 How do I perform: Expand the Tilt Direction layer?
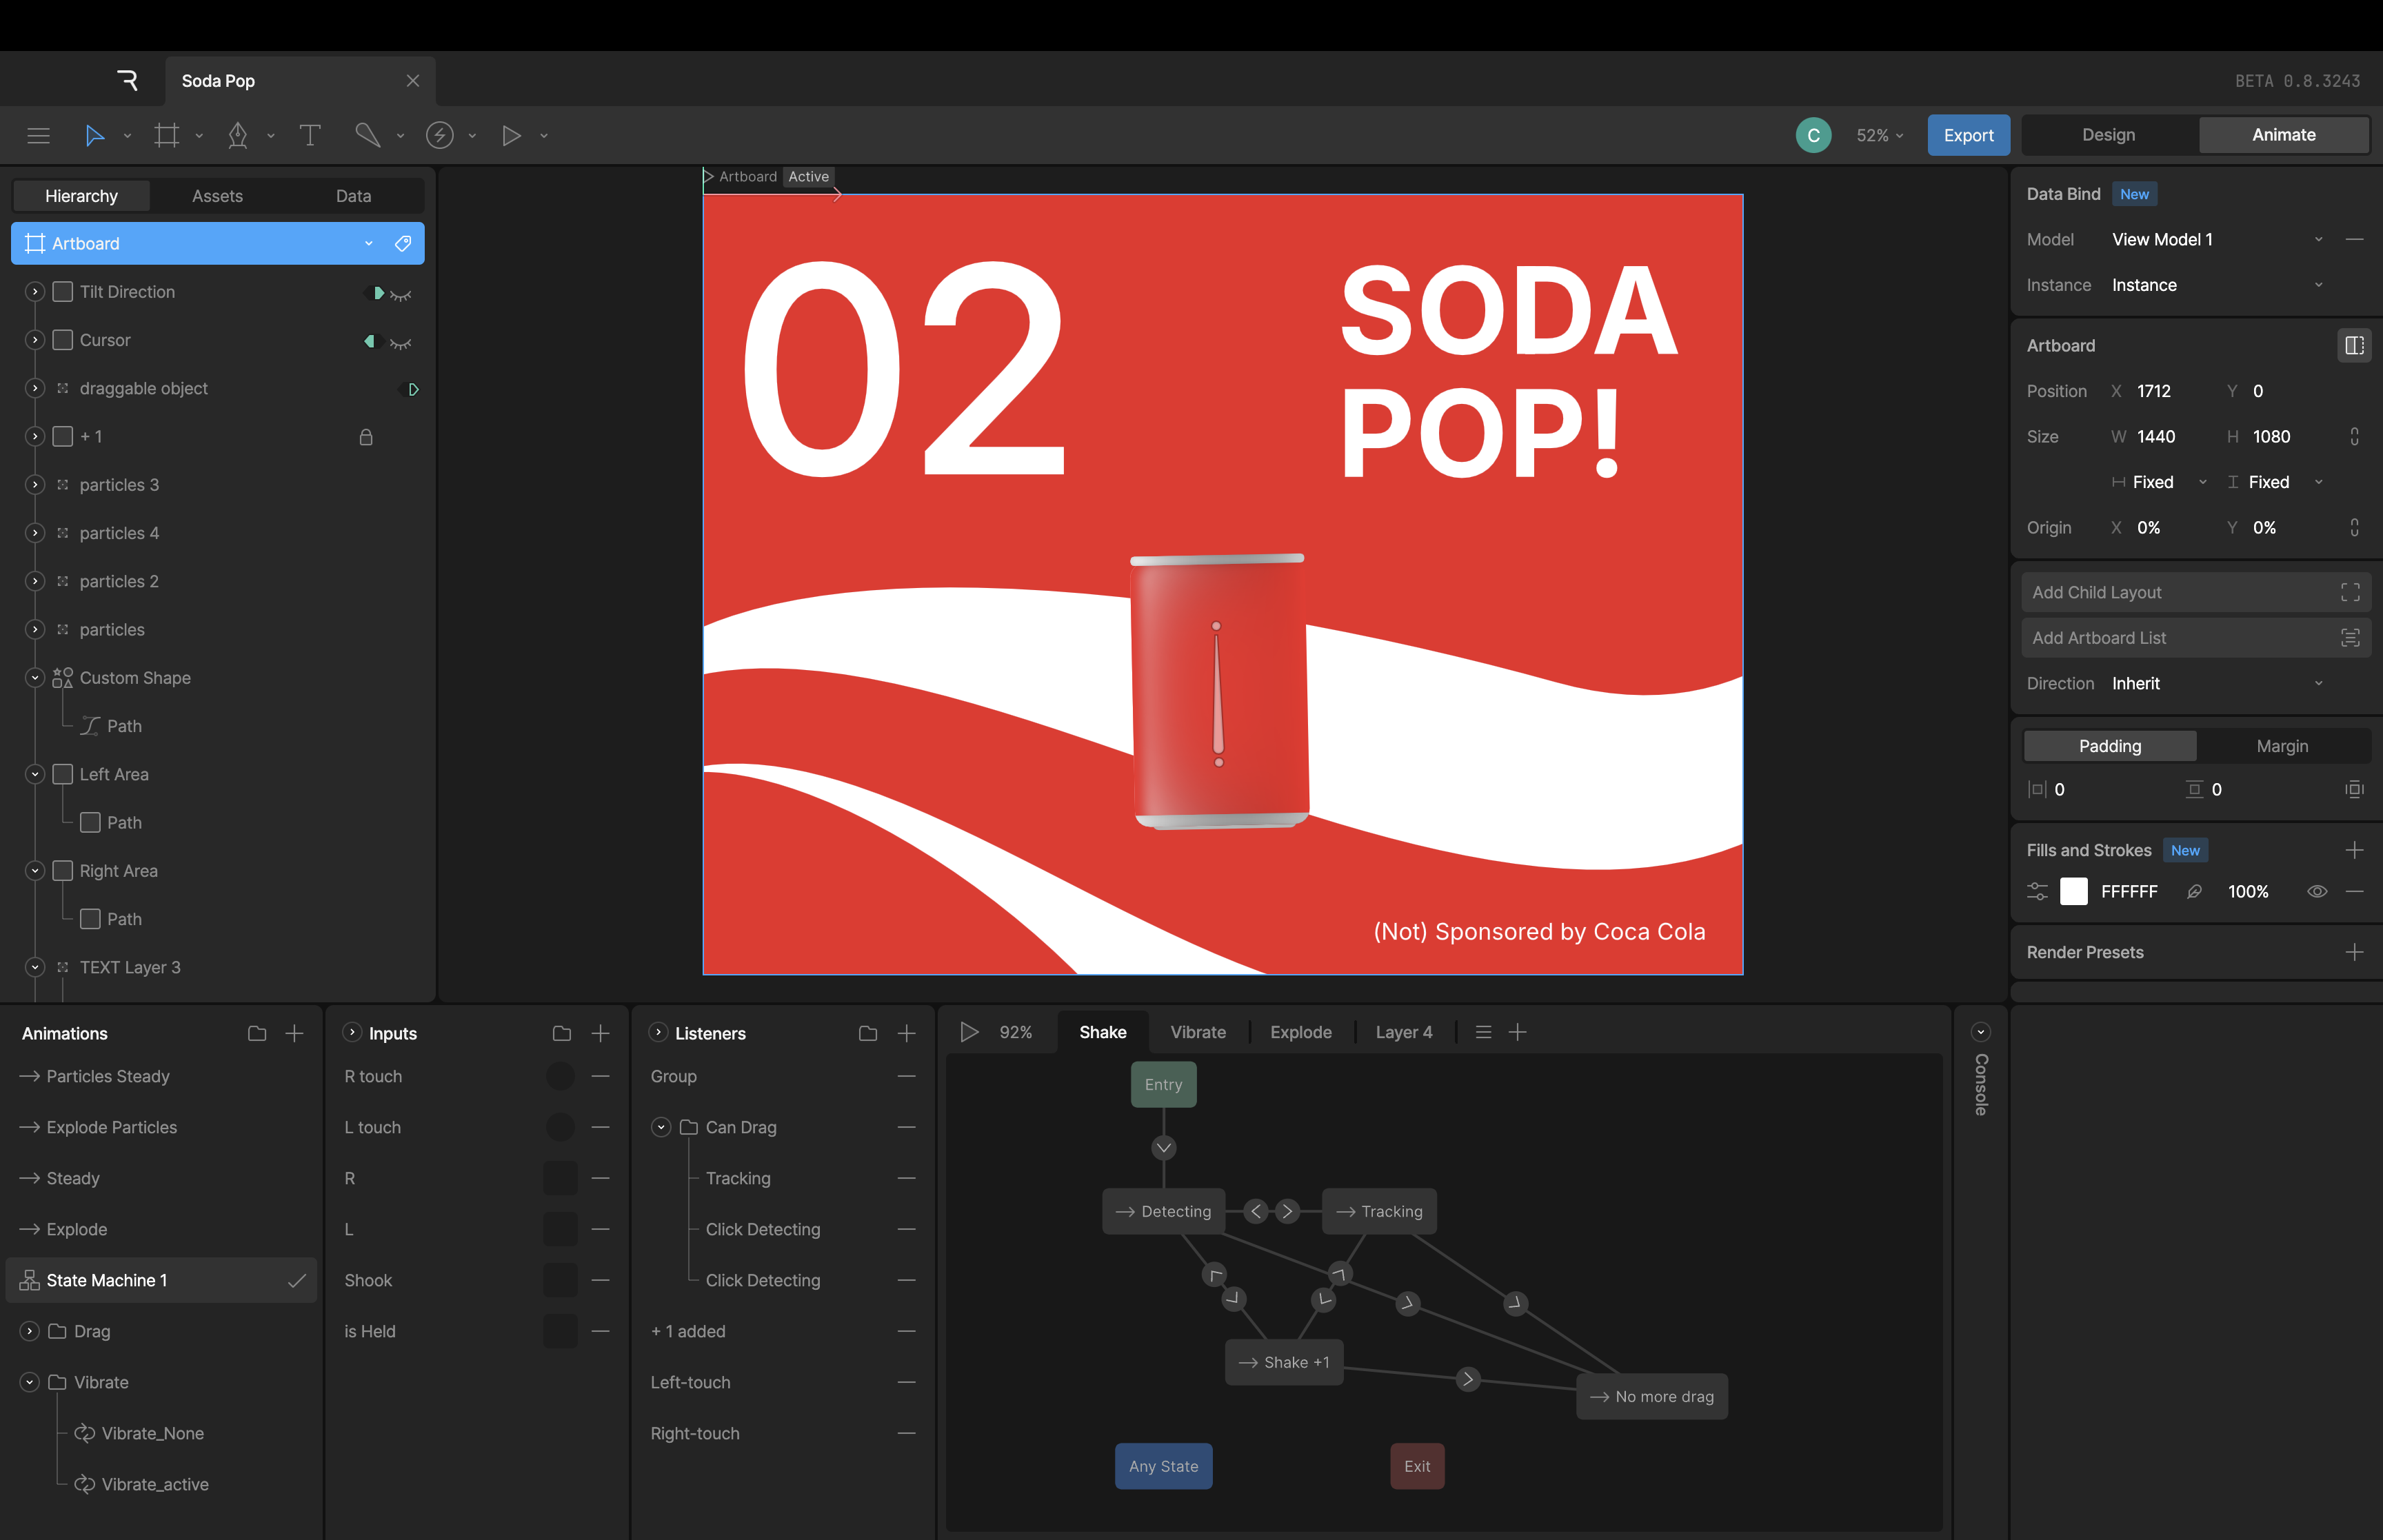click(35, 292)
